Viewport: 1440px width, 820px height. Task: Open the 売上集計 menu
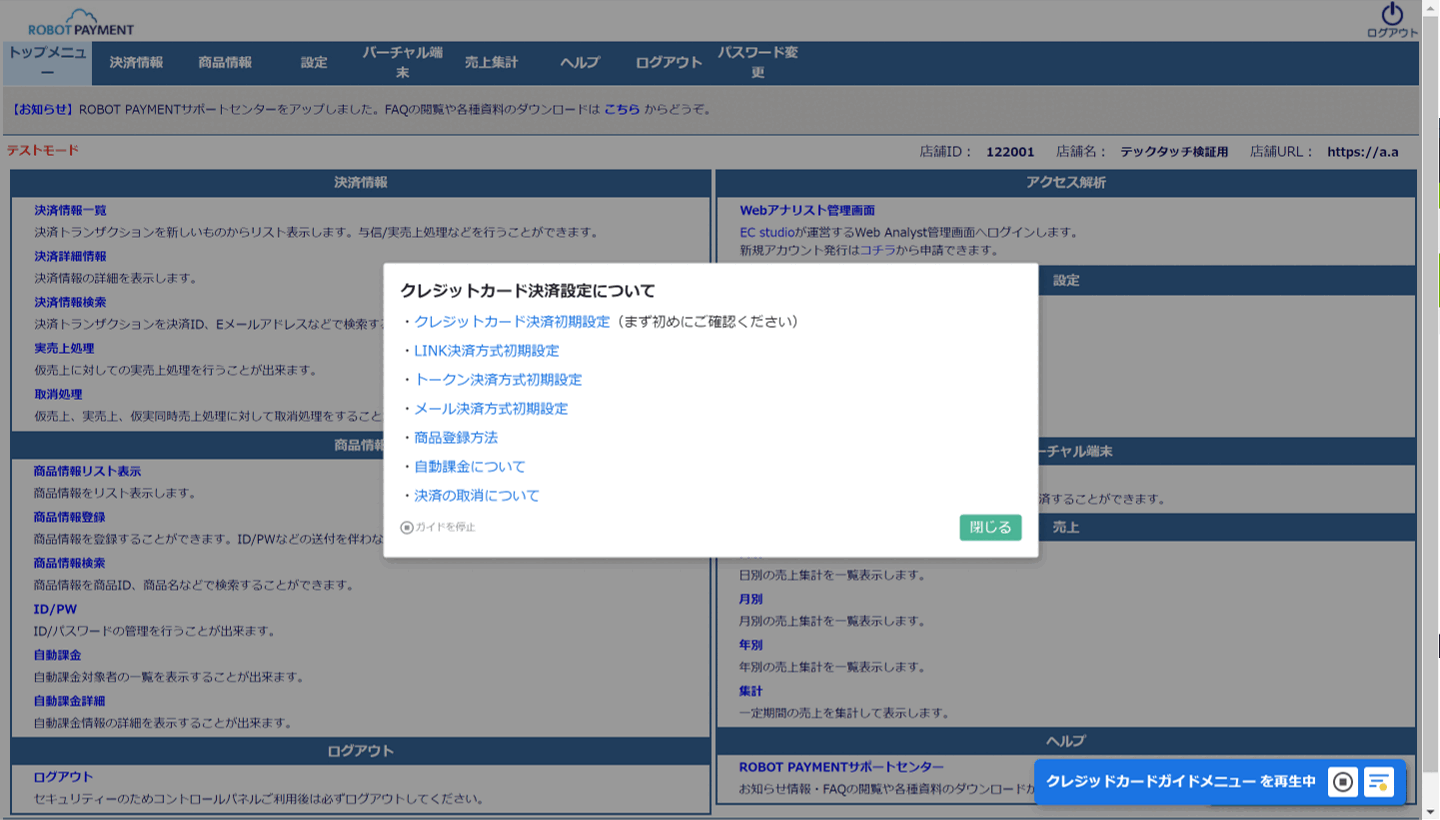(x=491, y=62)
